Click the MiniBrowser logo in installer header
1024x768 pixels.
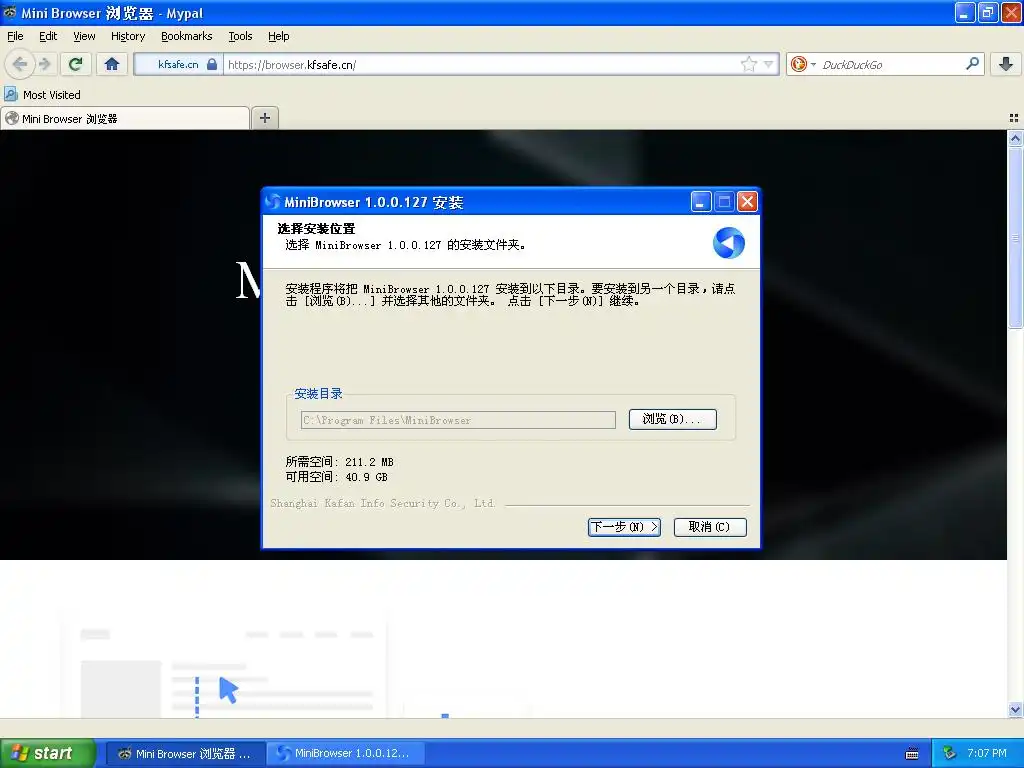tap(729, 242)
